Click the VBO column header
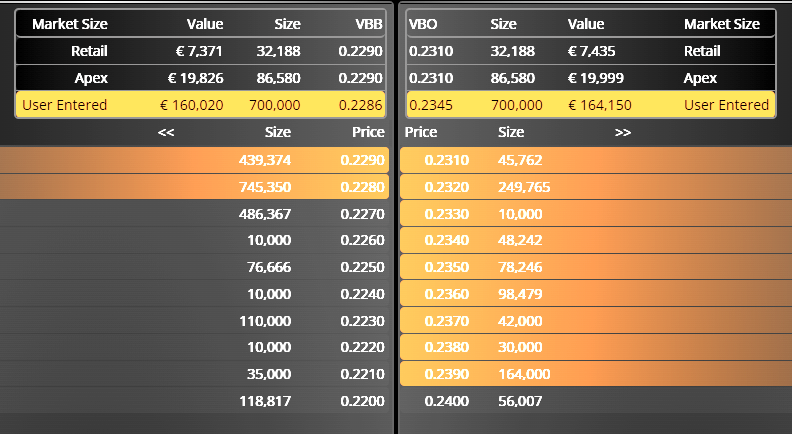Image resolution: width=792 pixels, height=434 pixels. pos(425,24)
